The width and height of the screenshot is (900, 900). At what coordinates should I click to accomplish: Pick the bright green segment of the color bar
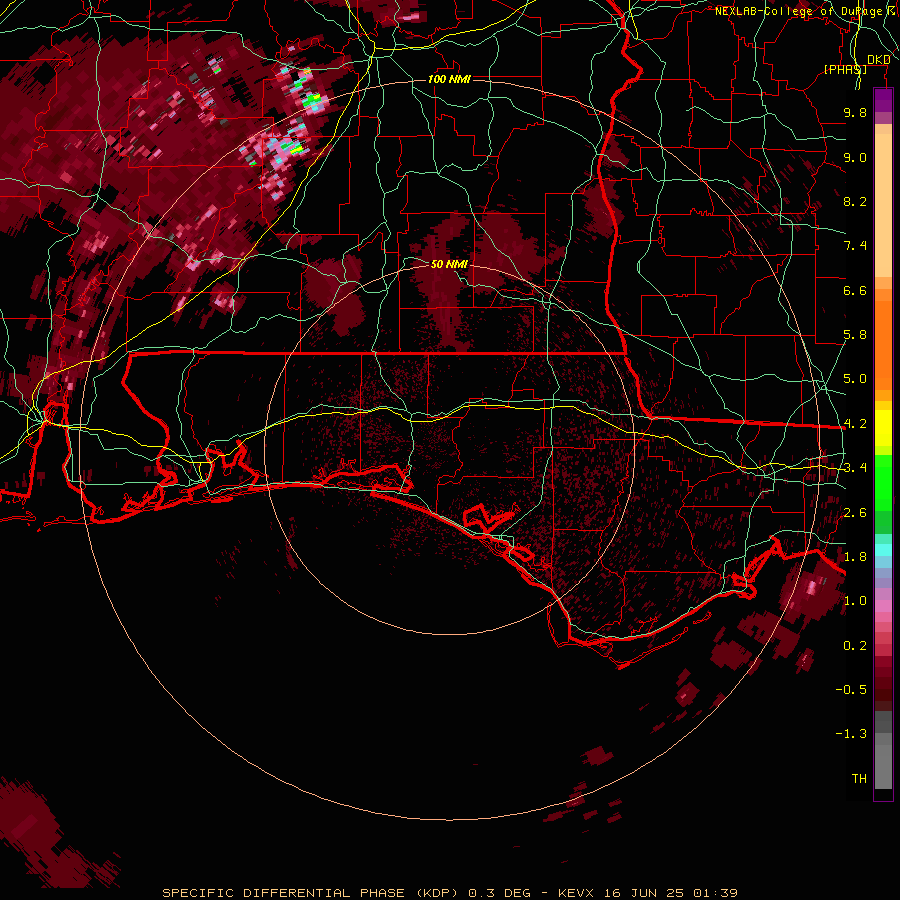tap(883, 482)
